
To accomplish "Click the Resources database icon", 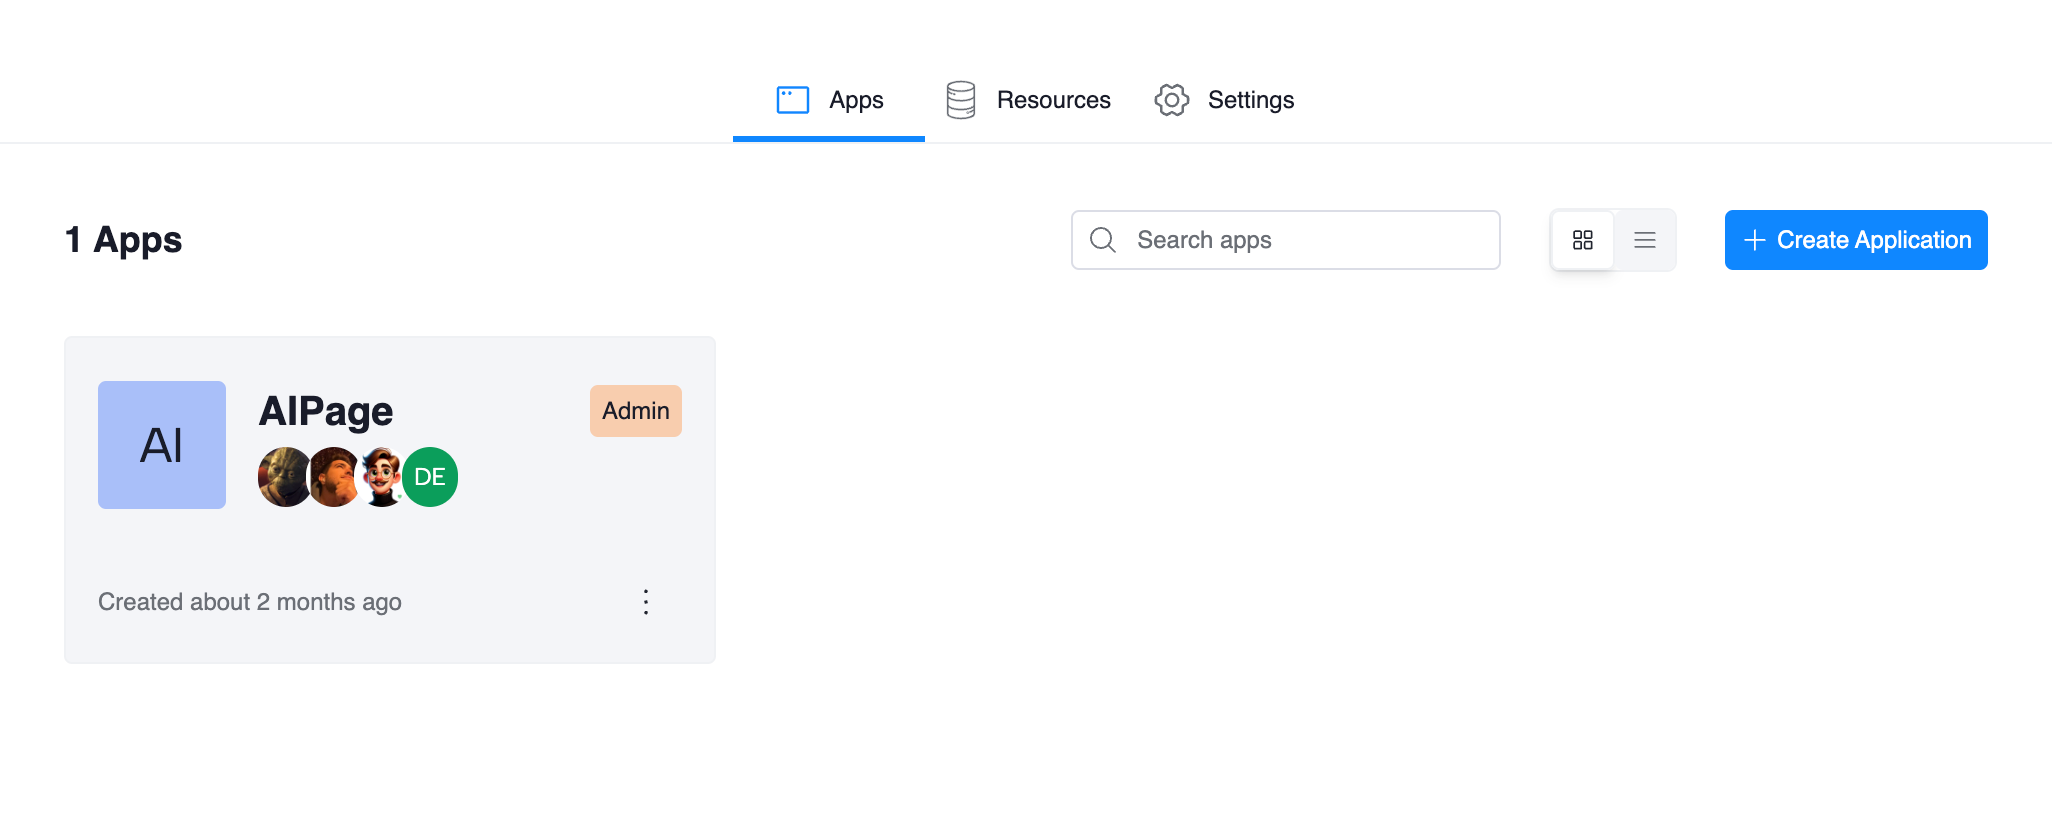I will (960, 100).
